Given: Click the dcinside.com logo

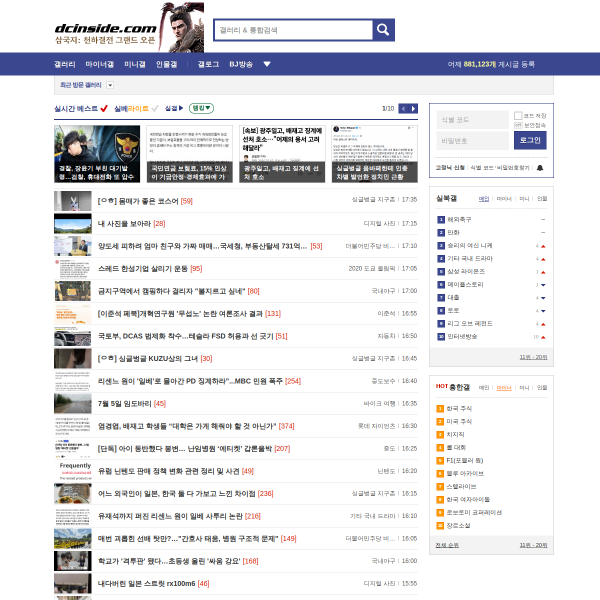Looking at the screenshot, I should pos(106,28).
